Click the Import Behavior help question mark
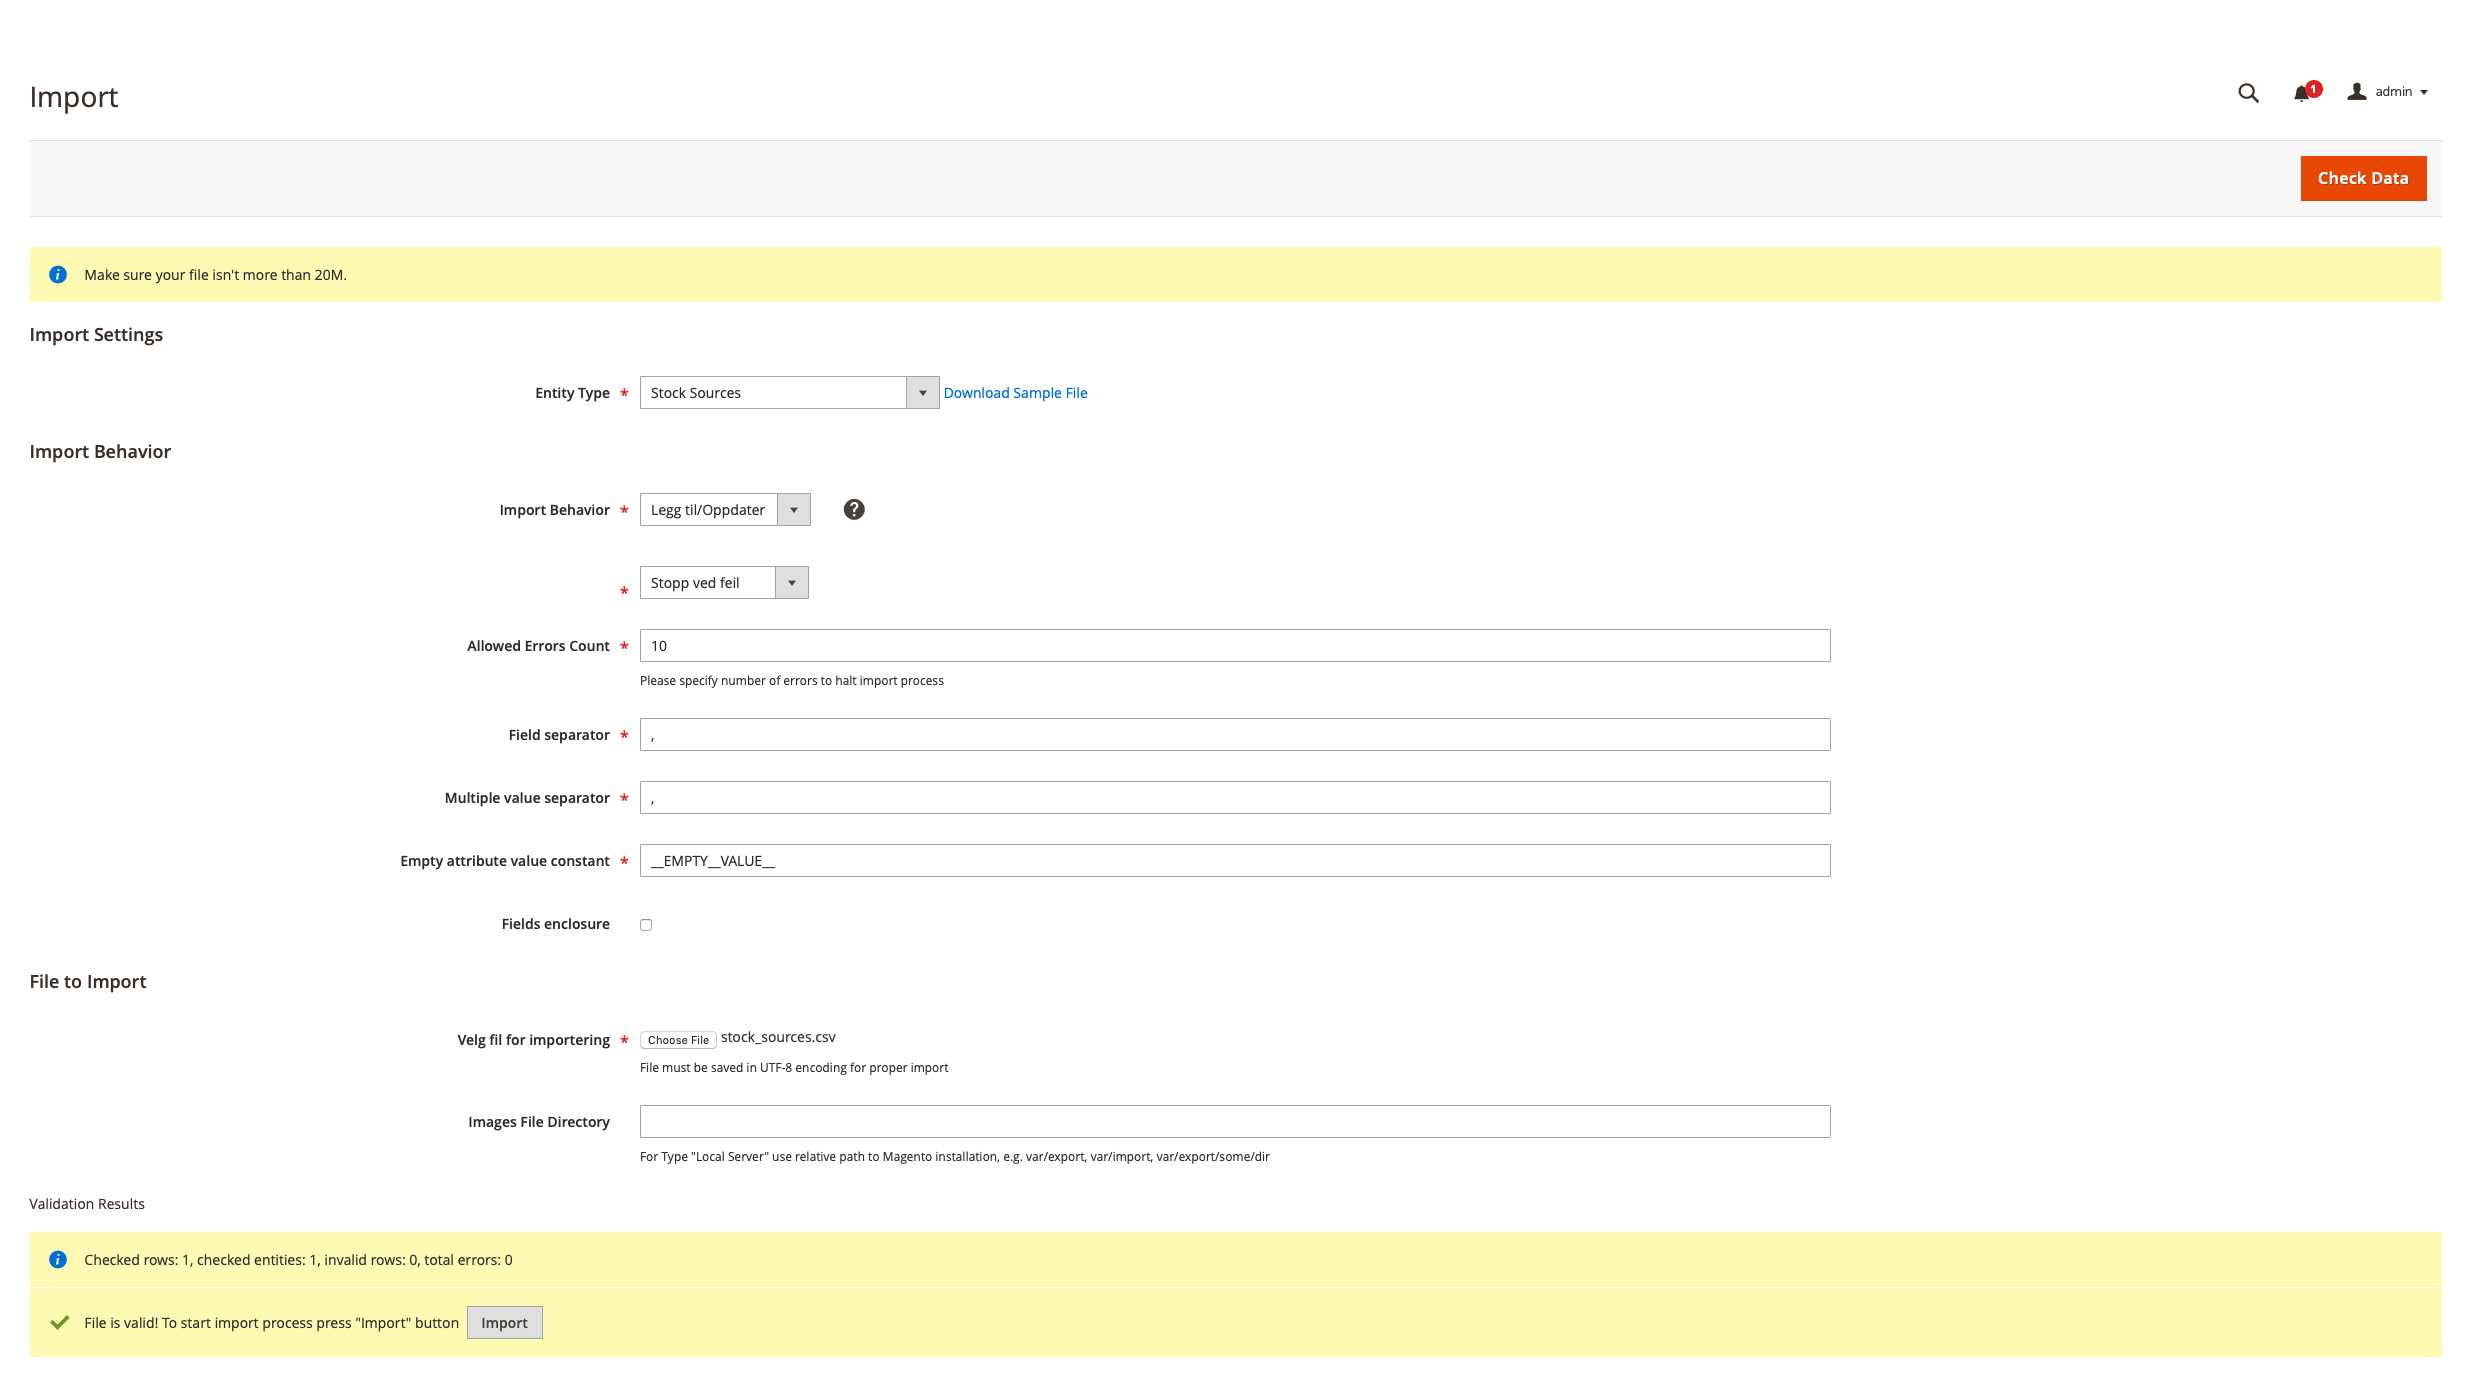This screenshot has height=1376, width=2472. 853,510
